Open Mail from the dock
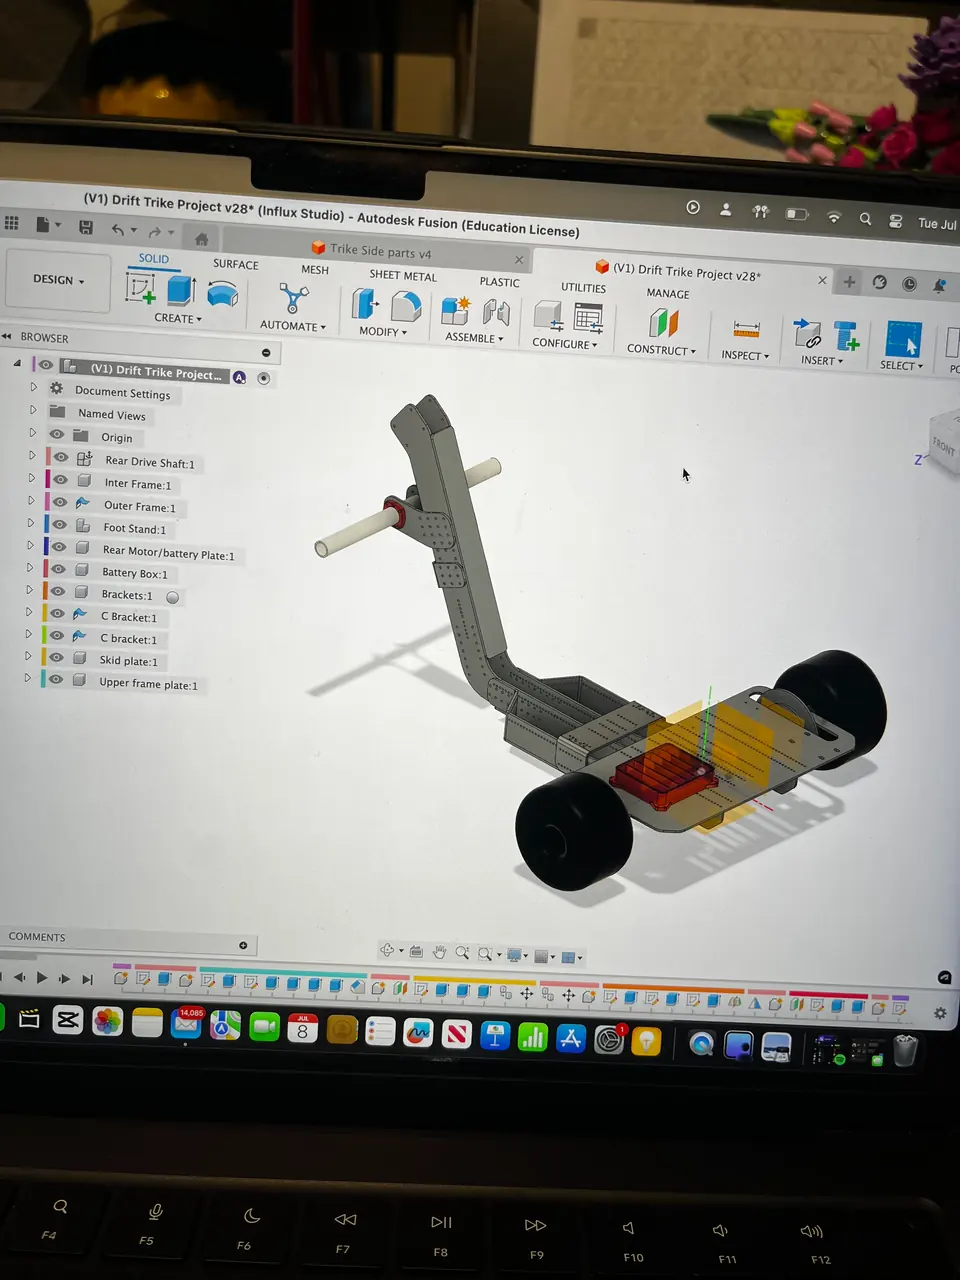This screenshot has width=960, height=1280. click(187, 1024)
